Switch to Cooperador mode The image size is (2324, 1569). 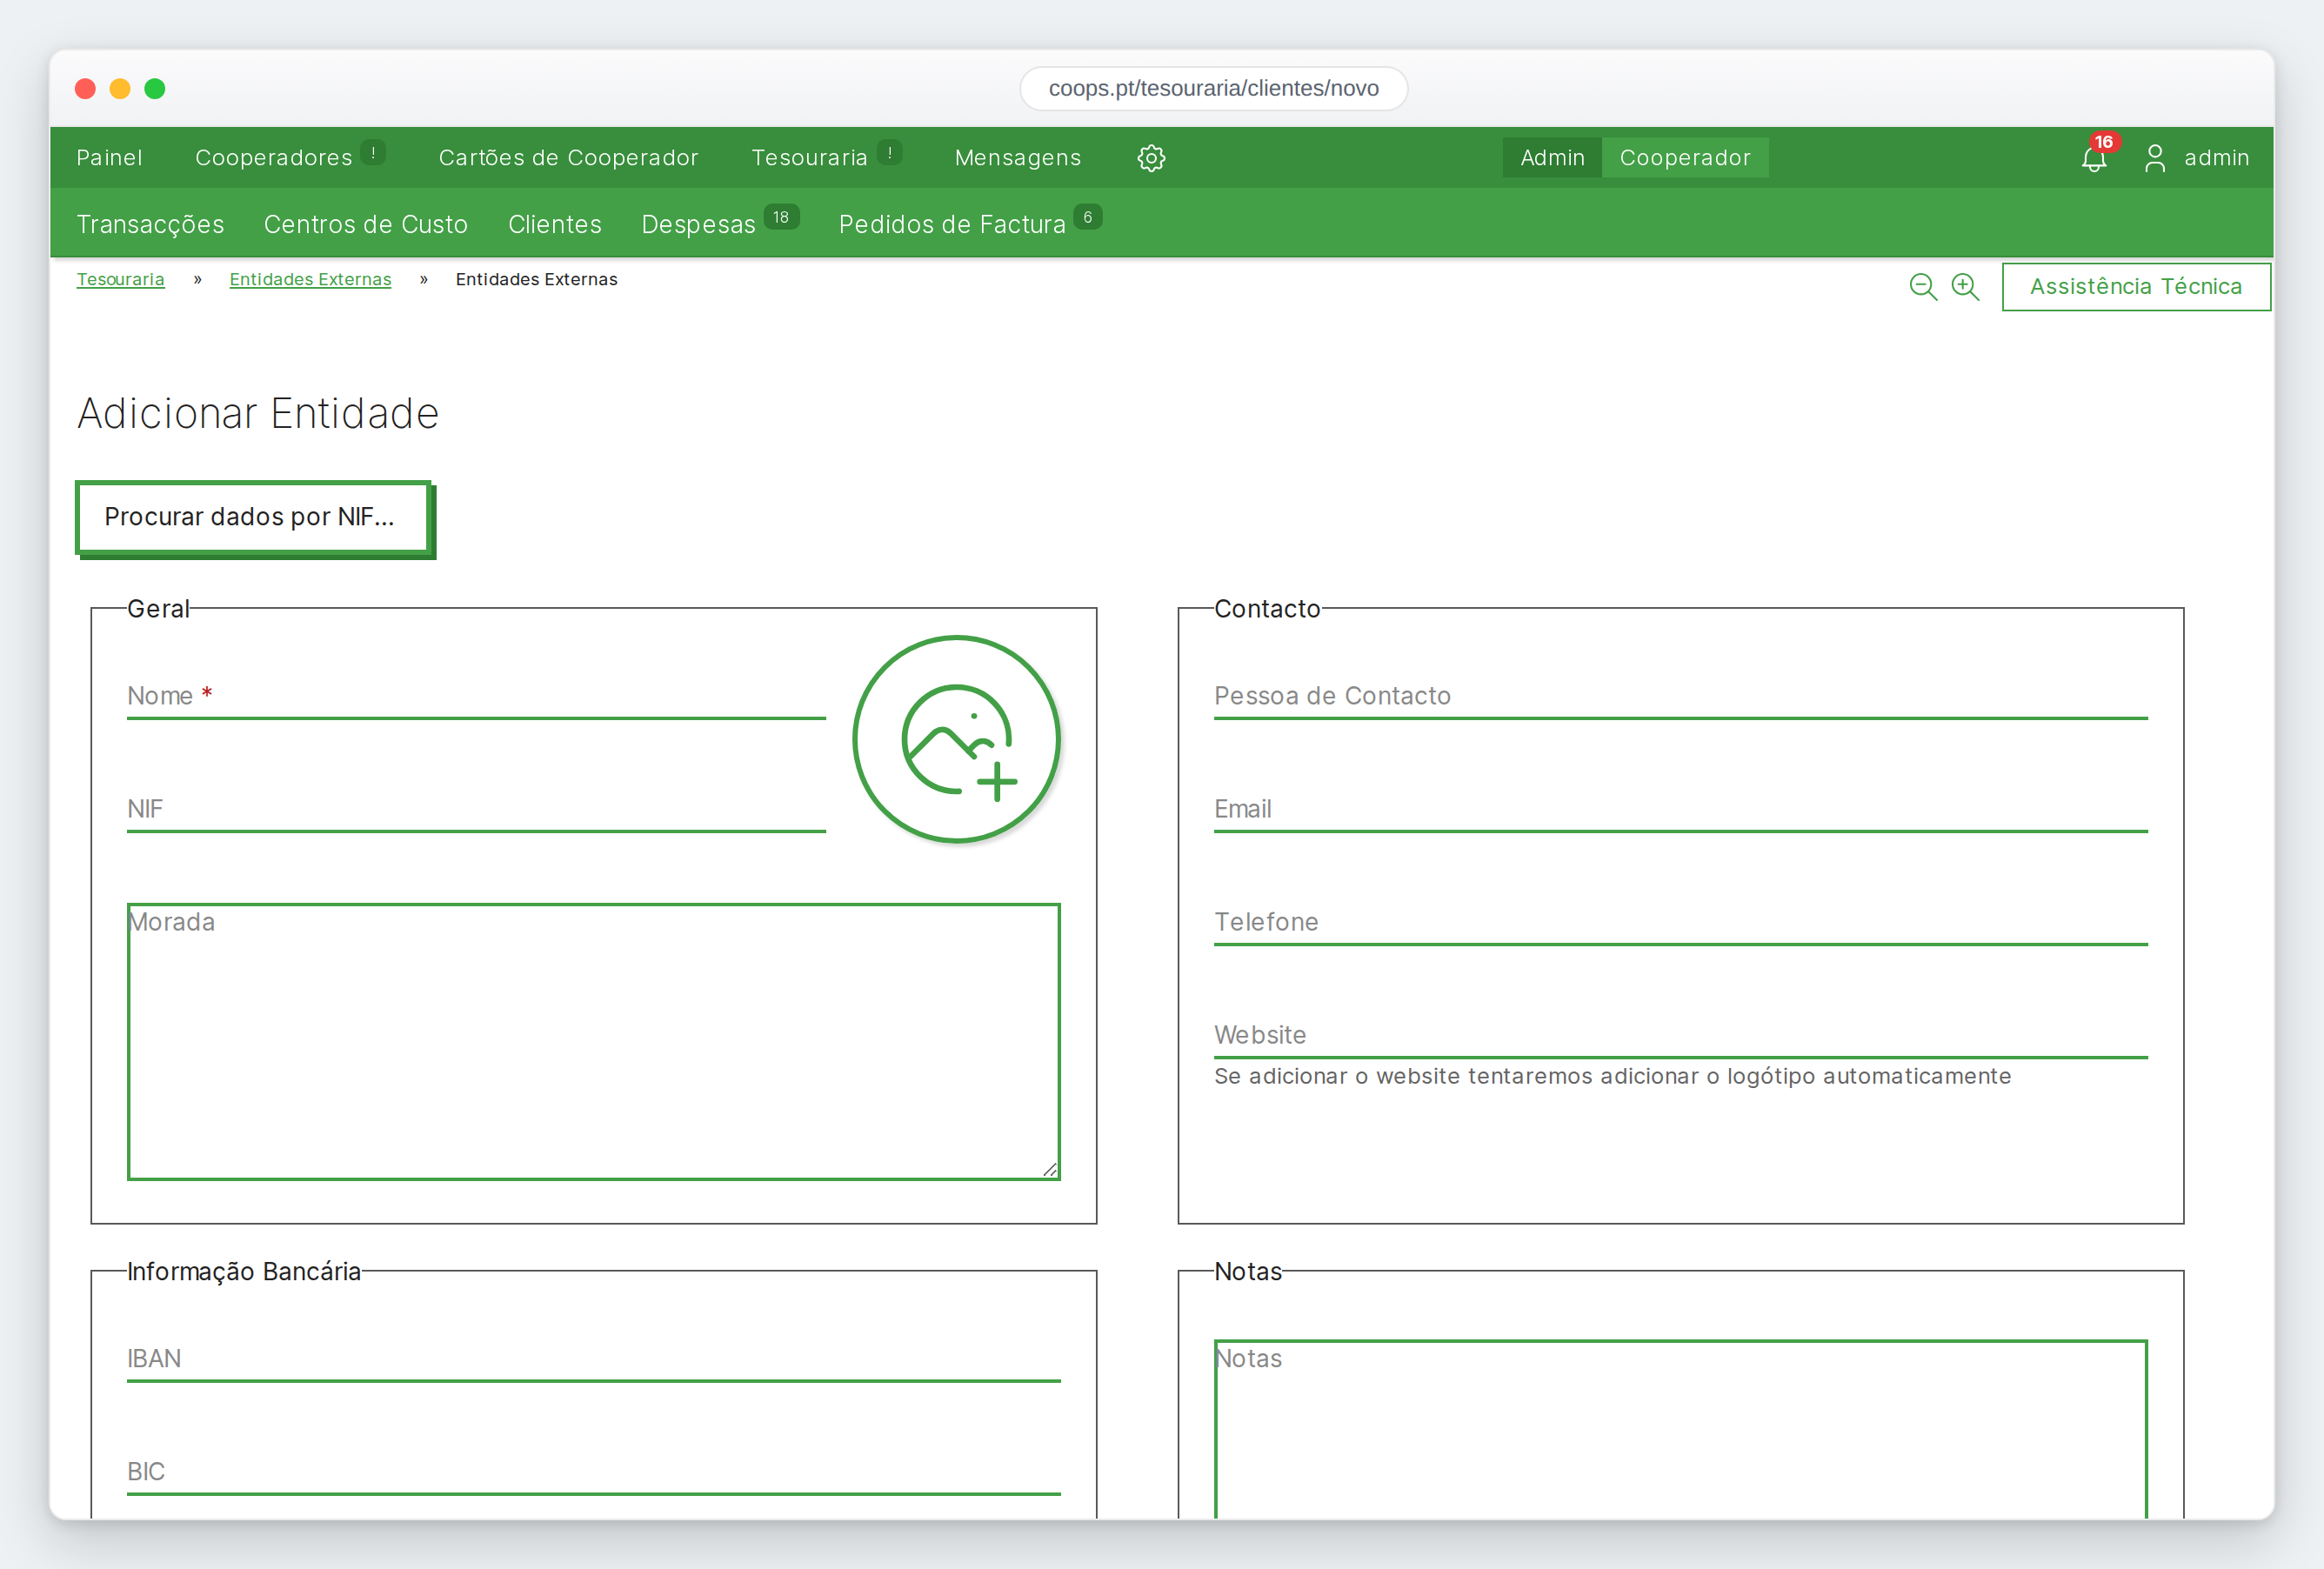click(1685, 158)
